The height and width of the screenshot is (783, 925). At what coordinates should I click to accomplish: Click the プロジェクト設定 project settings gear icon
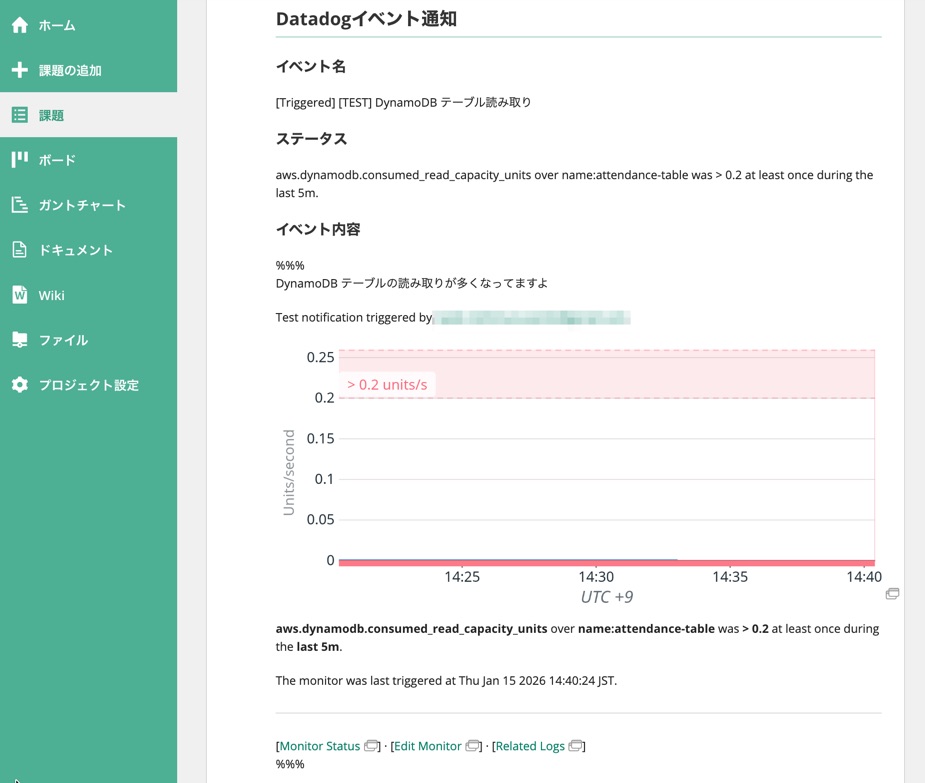[x=19, y=384]
